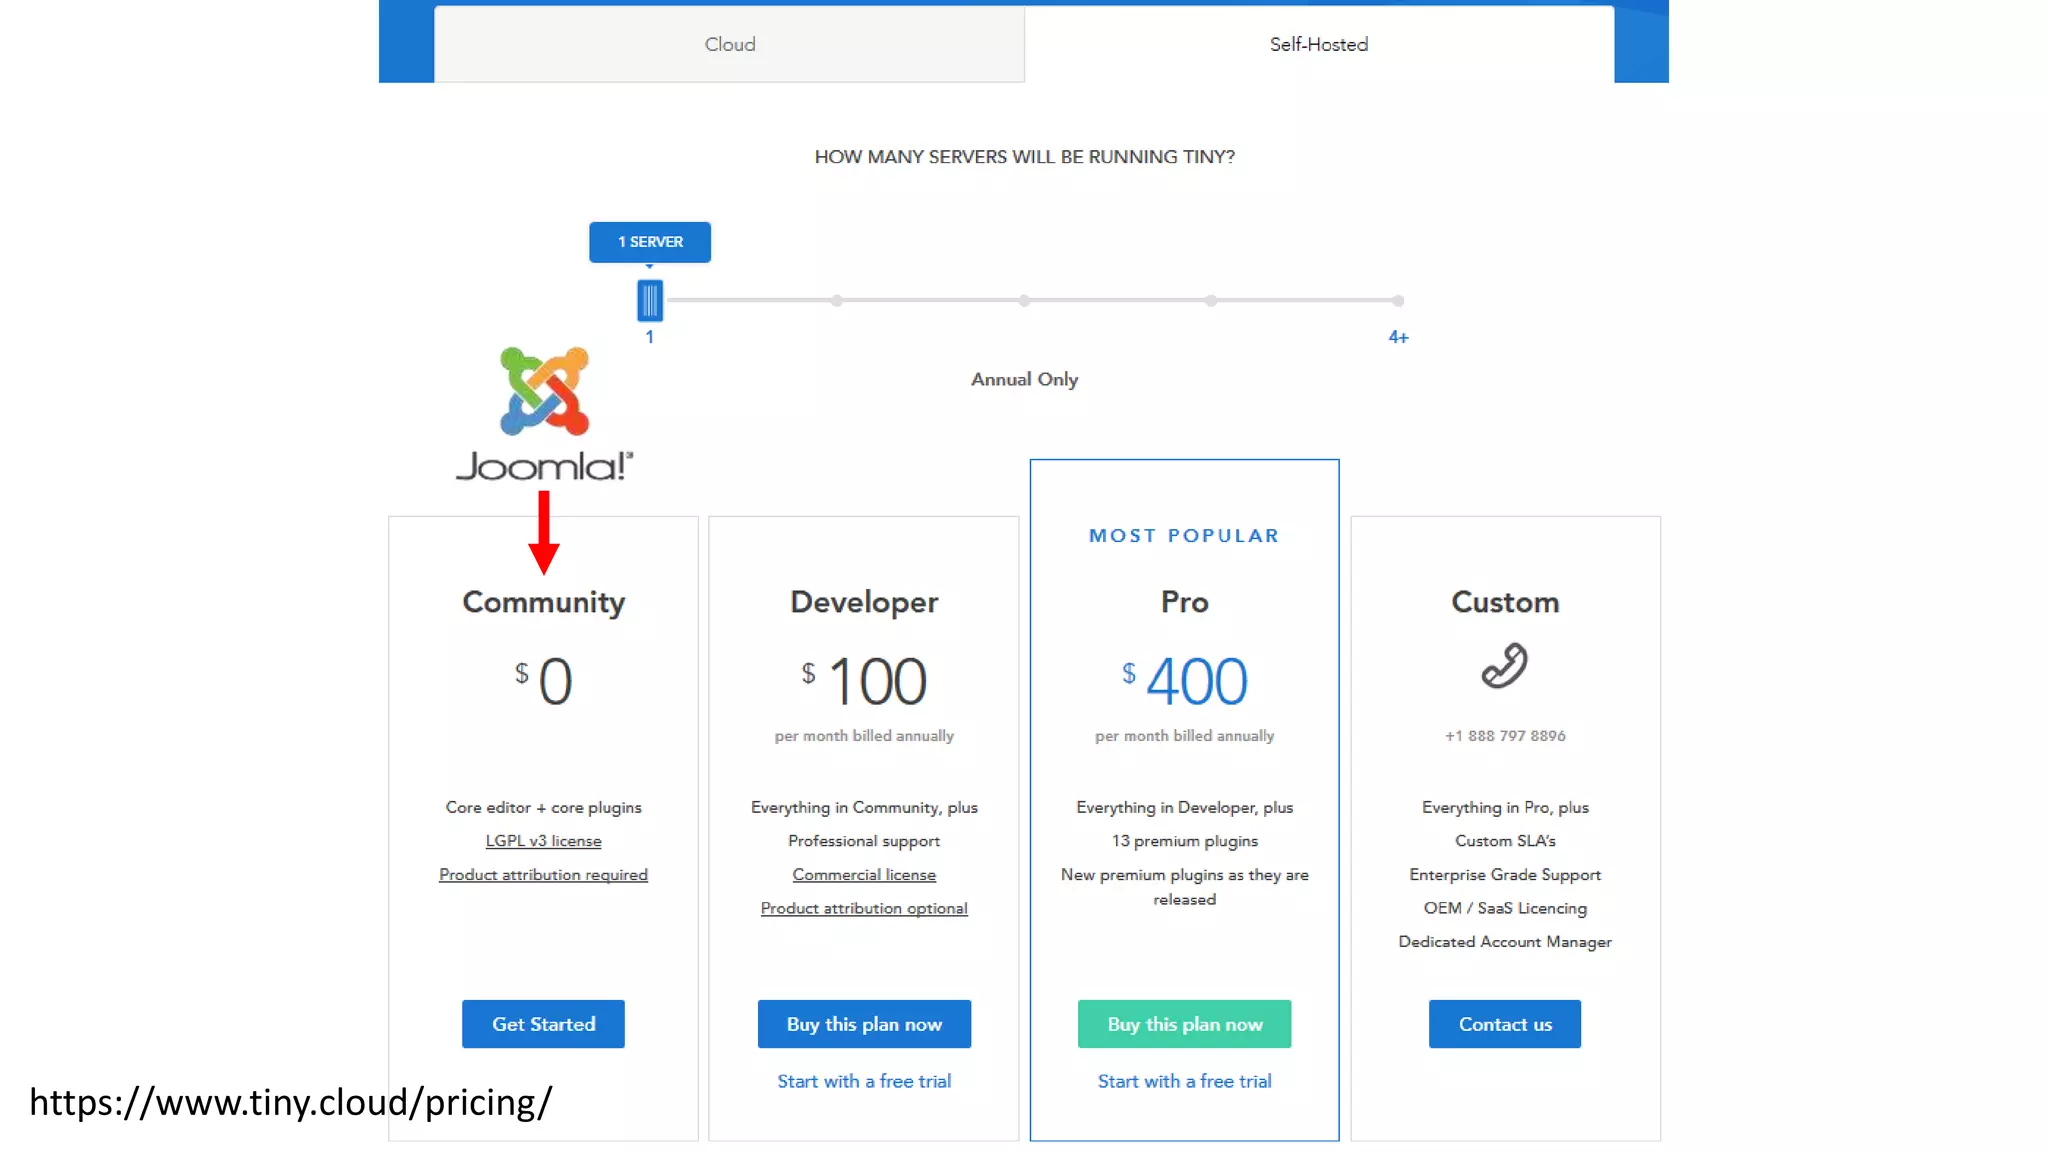This screenshot has width=2048, height=1152.
Task: Click the server count question heading
Action: (x=1024, y=157)
